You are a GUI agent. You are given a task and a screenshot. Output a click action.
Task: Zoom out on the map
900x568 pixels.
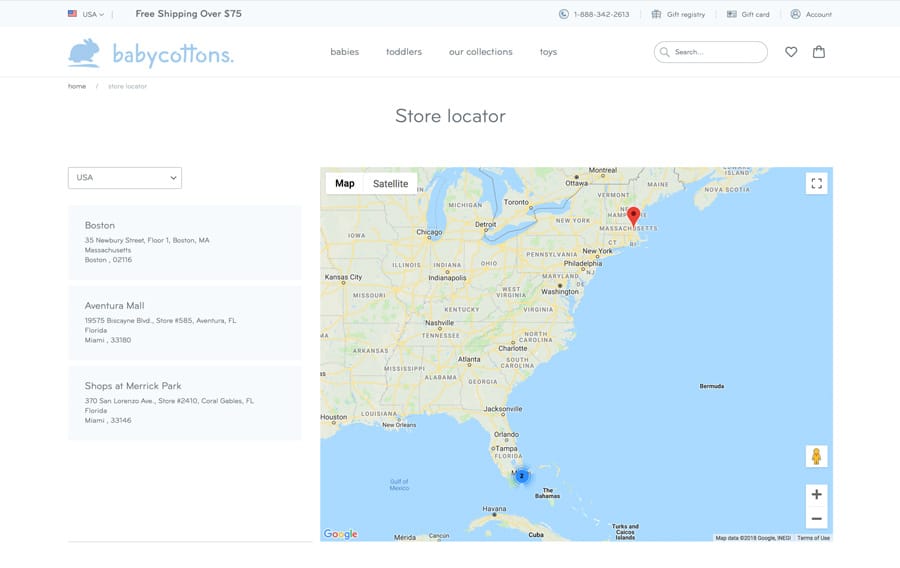tap(817, 519)
